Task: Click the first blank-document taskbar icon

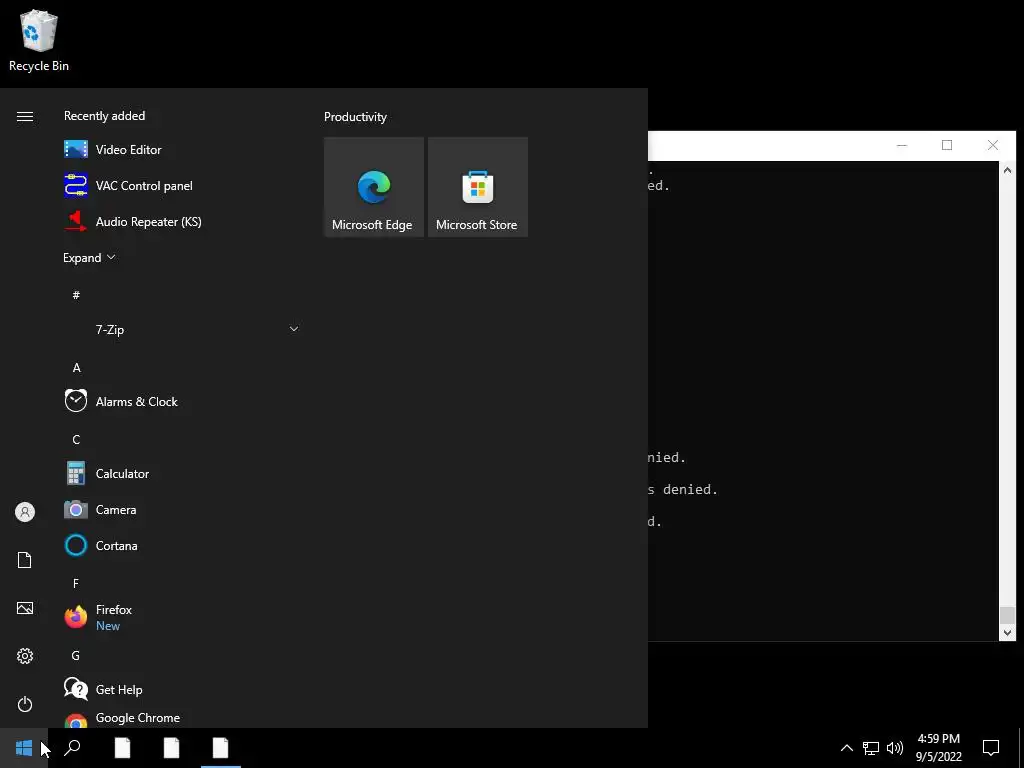Action: (123, 748)
